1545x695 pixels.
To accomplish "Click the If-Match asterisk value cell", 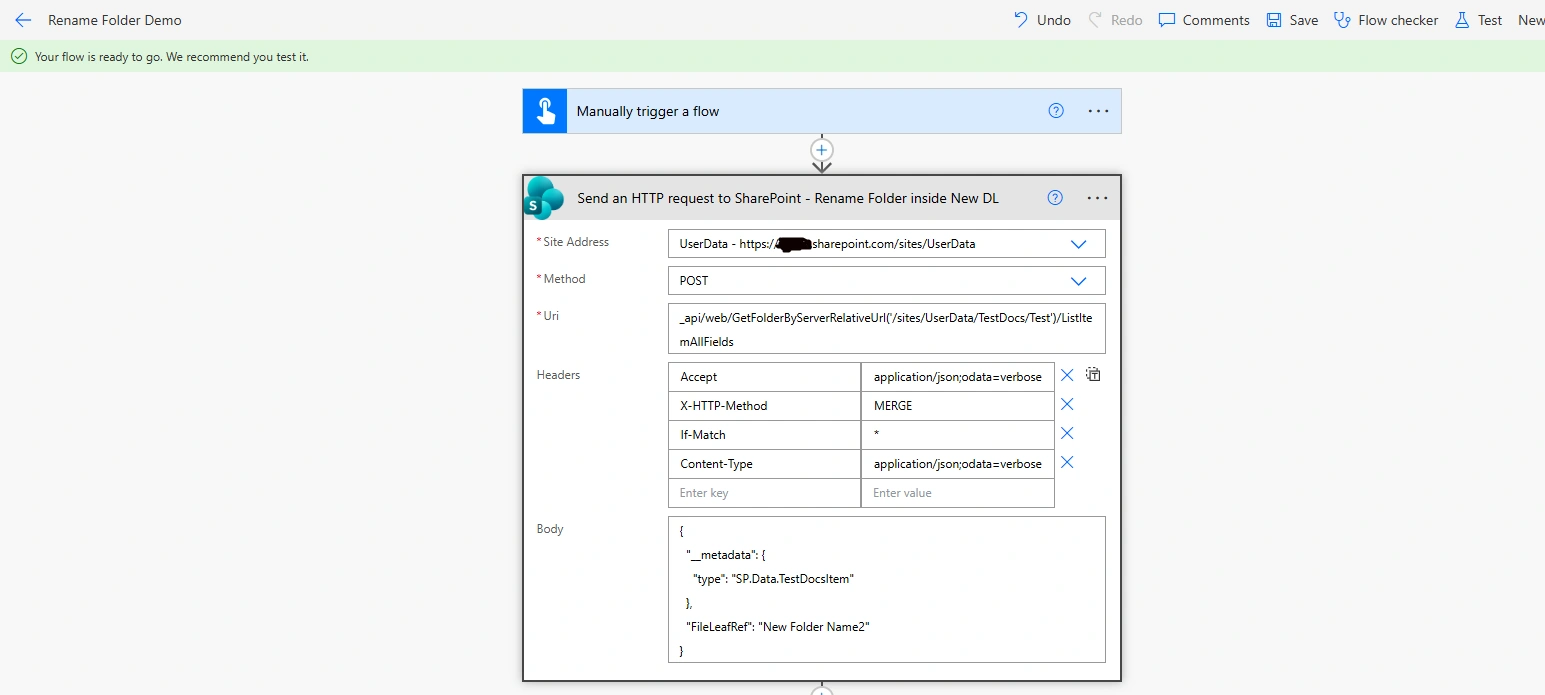I will click(x=957, y=435).
